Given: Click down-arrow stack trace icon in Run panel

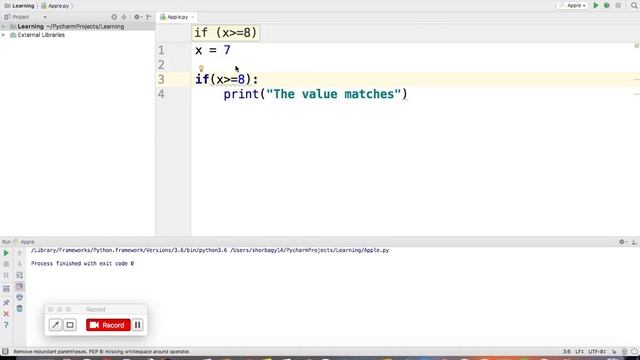Looking at the screenshot, I should pyautogui.click(x=19, y=264).
